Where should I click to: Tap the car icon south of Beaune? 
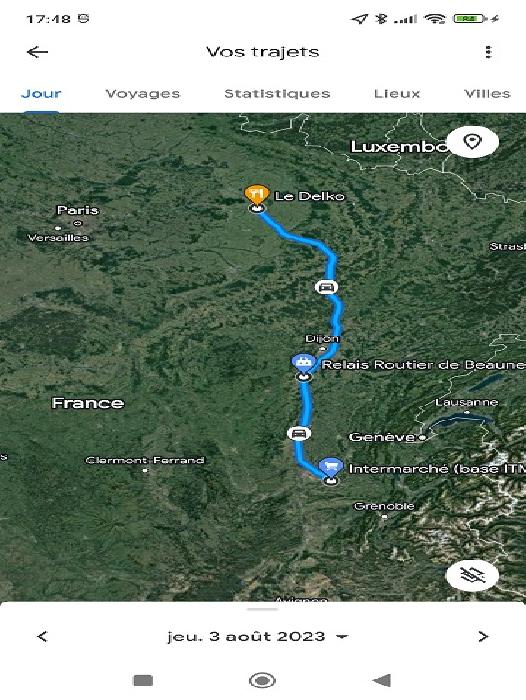pyautogui.click(x=299, y=433)
